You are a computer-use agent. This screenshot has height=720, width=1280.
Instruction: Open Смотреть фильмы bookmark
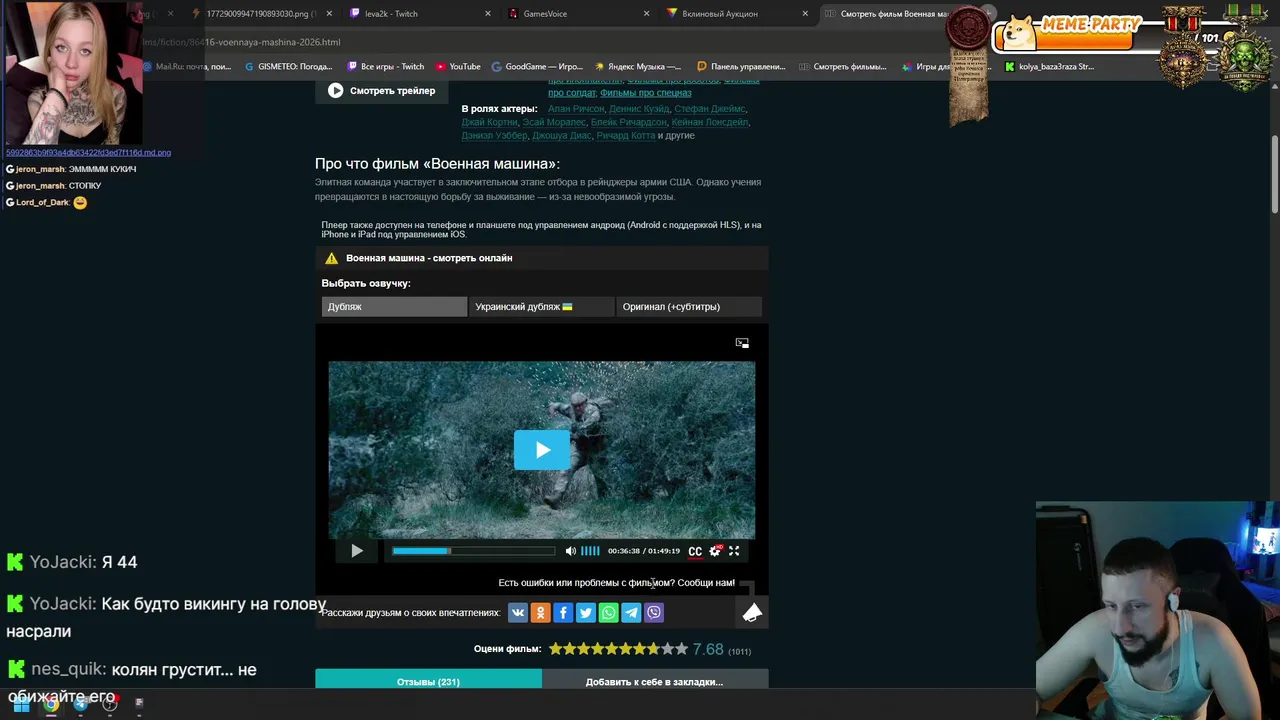pyautogui.click(x=843, y=67)
